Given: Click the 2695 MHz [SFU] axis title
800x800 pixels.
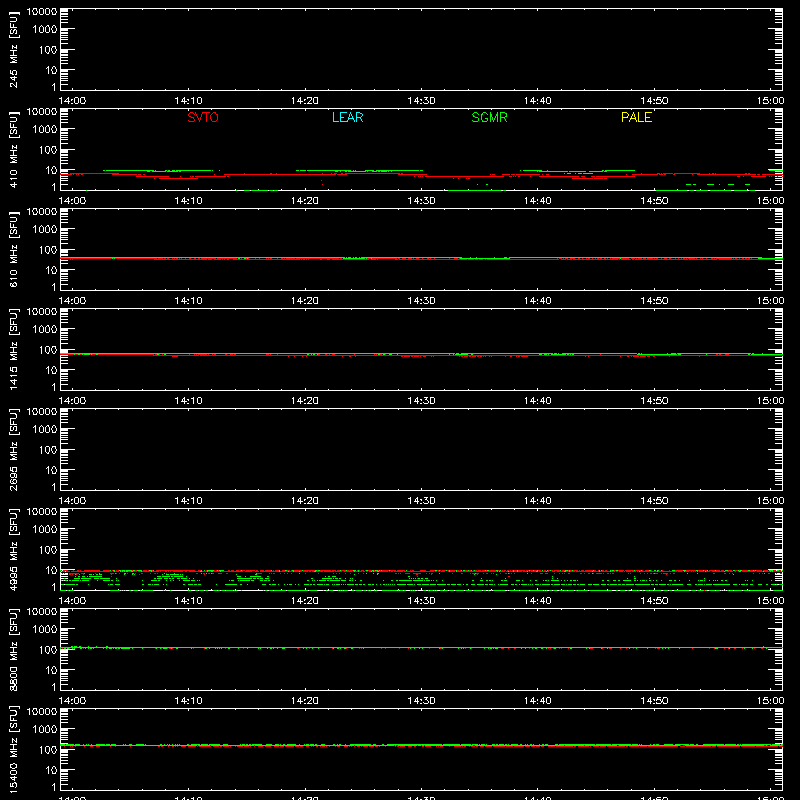Looking at the screenshot, I should pyautogui.click(x=13, y=449).
